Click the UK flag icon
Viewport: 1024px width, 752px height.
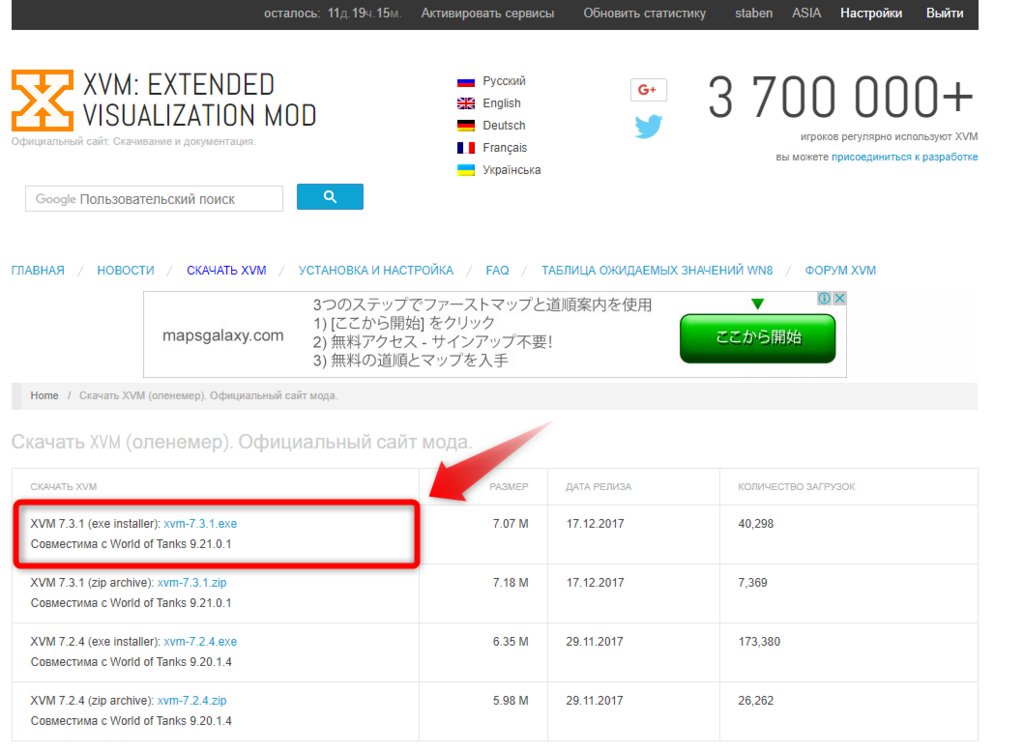pos(466,104)
